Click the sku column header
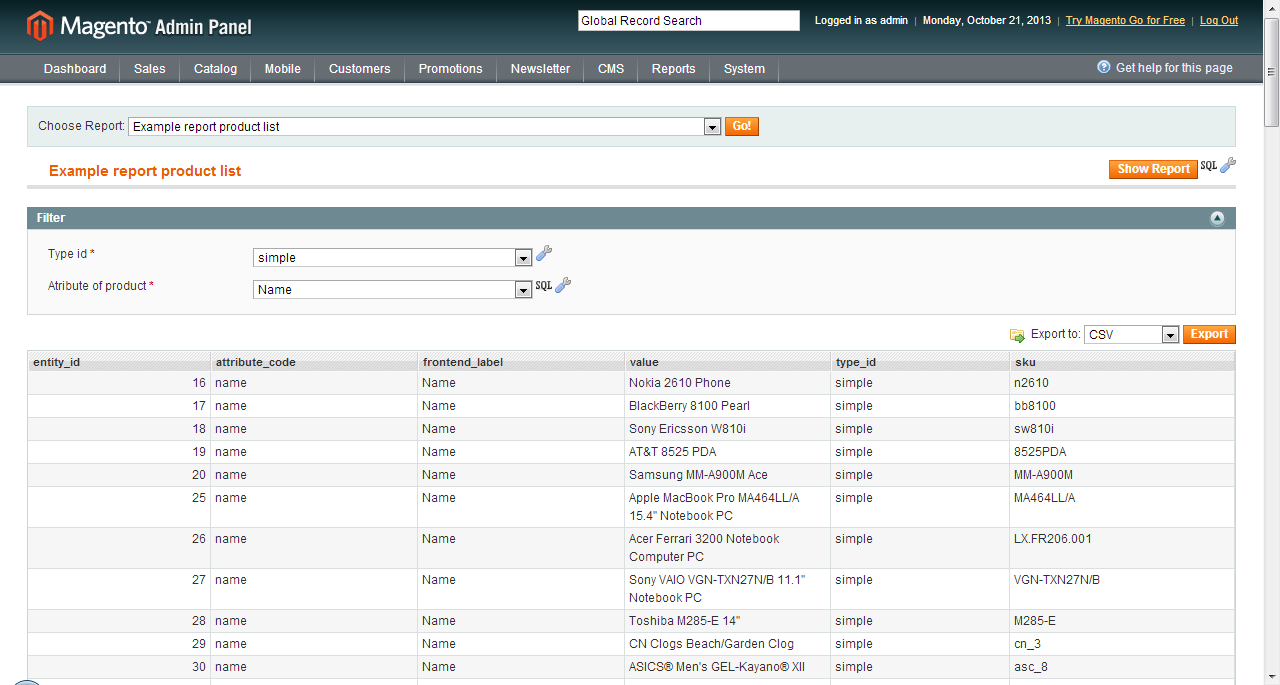 1122,362
